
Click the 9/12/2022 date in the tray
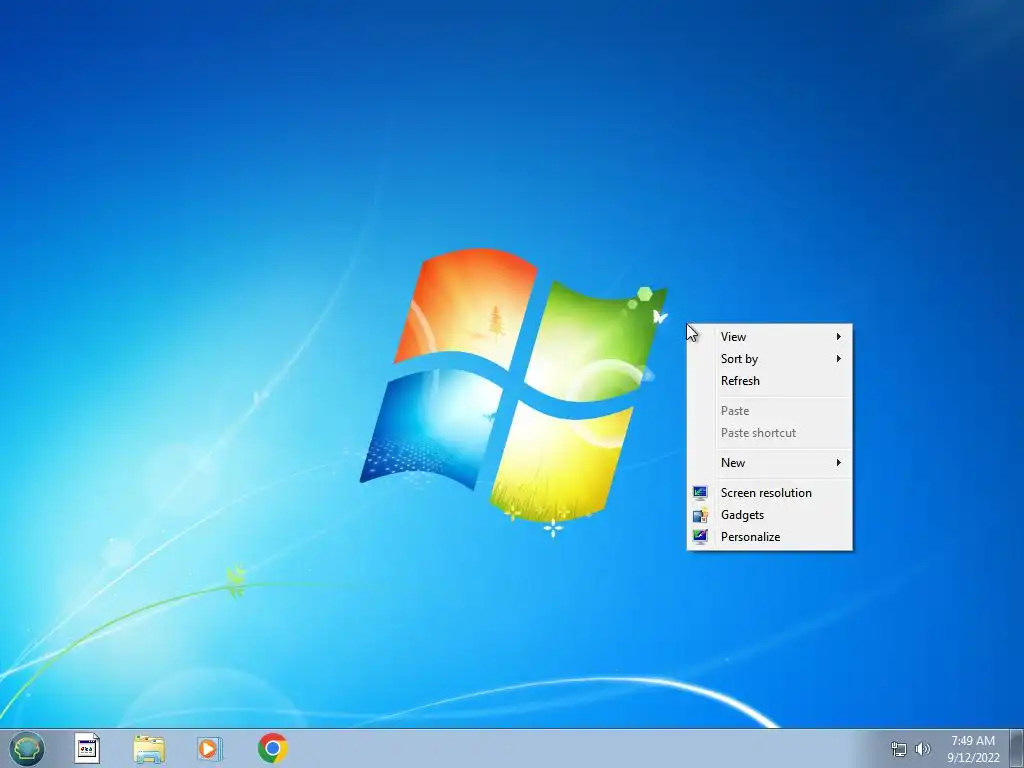pos(974,758)
